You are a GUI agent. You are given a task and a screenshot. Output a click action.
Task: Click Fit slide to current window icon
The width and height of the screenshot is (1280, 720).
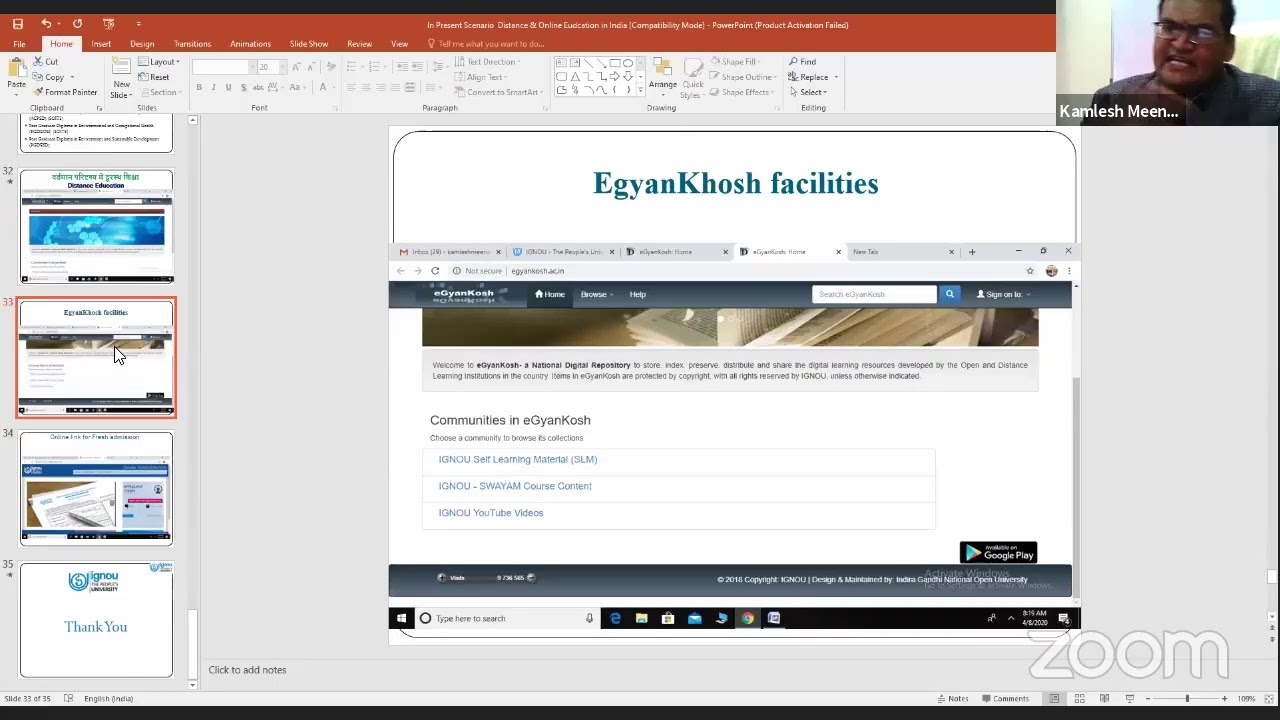coord(1270,698)
